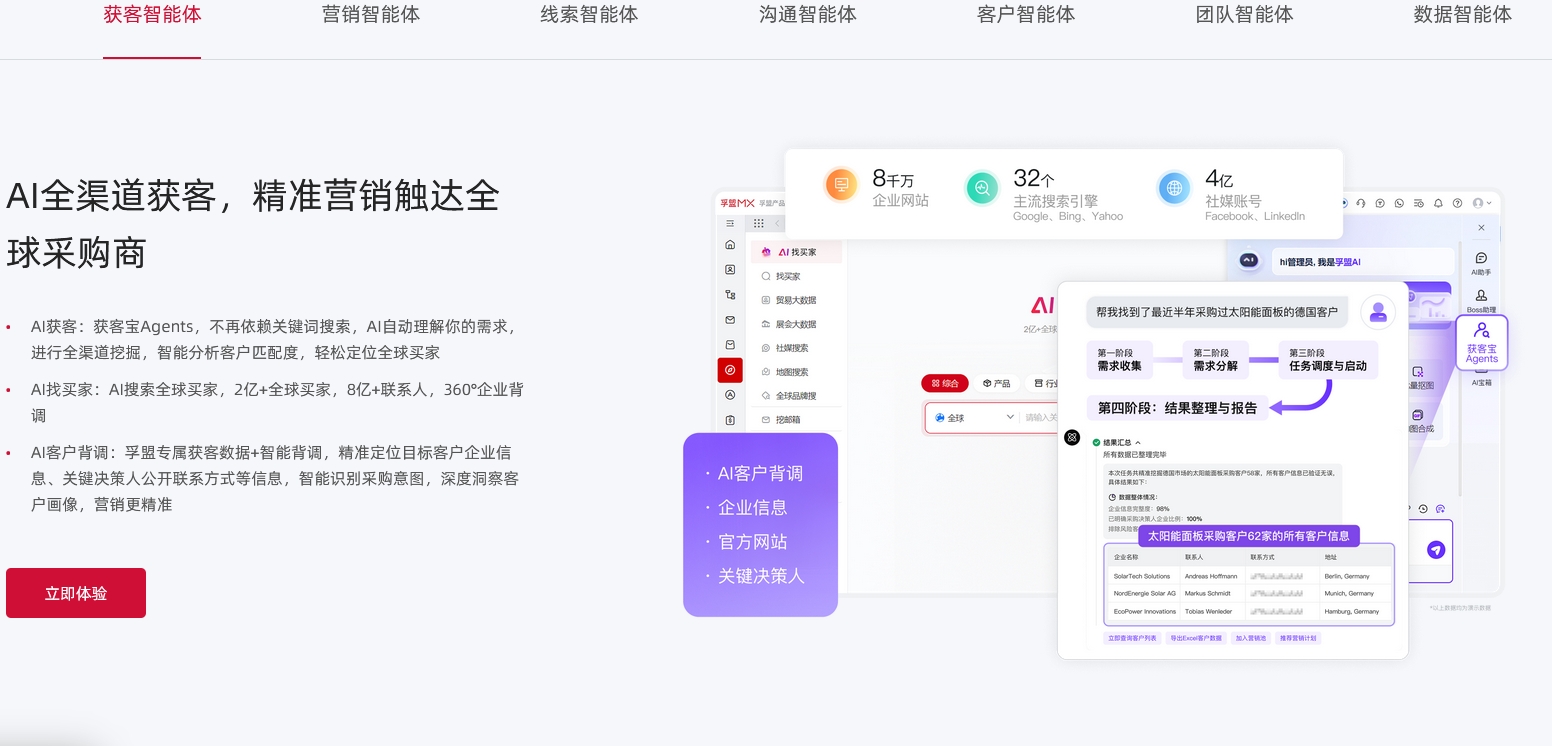Viewport: 1552px width, 746px height.
Task: Open the notification bell icon
Action: [x=1438, y=203]
